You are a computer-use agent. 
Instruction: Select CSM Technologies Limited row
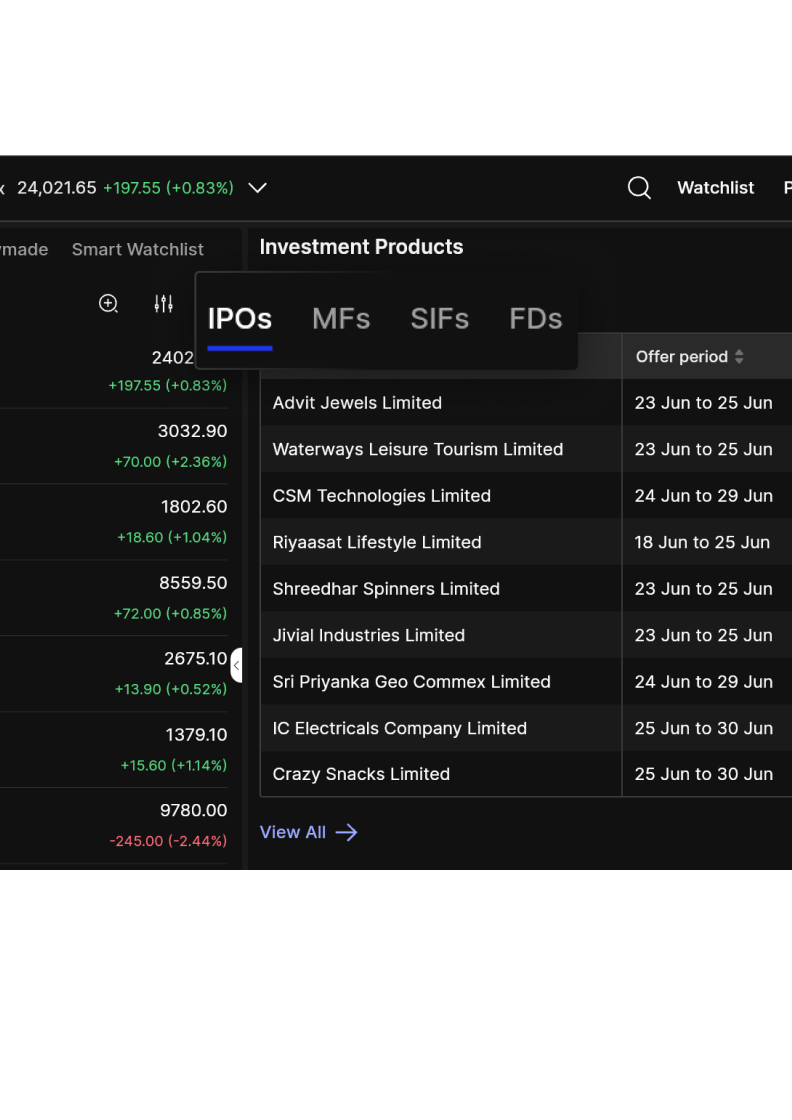tap(526, 496)
